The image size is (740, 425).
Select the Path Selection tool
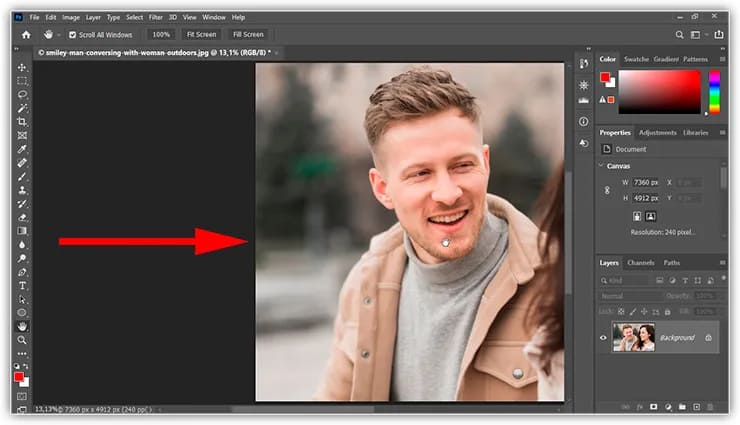(22, 300)
